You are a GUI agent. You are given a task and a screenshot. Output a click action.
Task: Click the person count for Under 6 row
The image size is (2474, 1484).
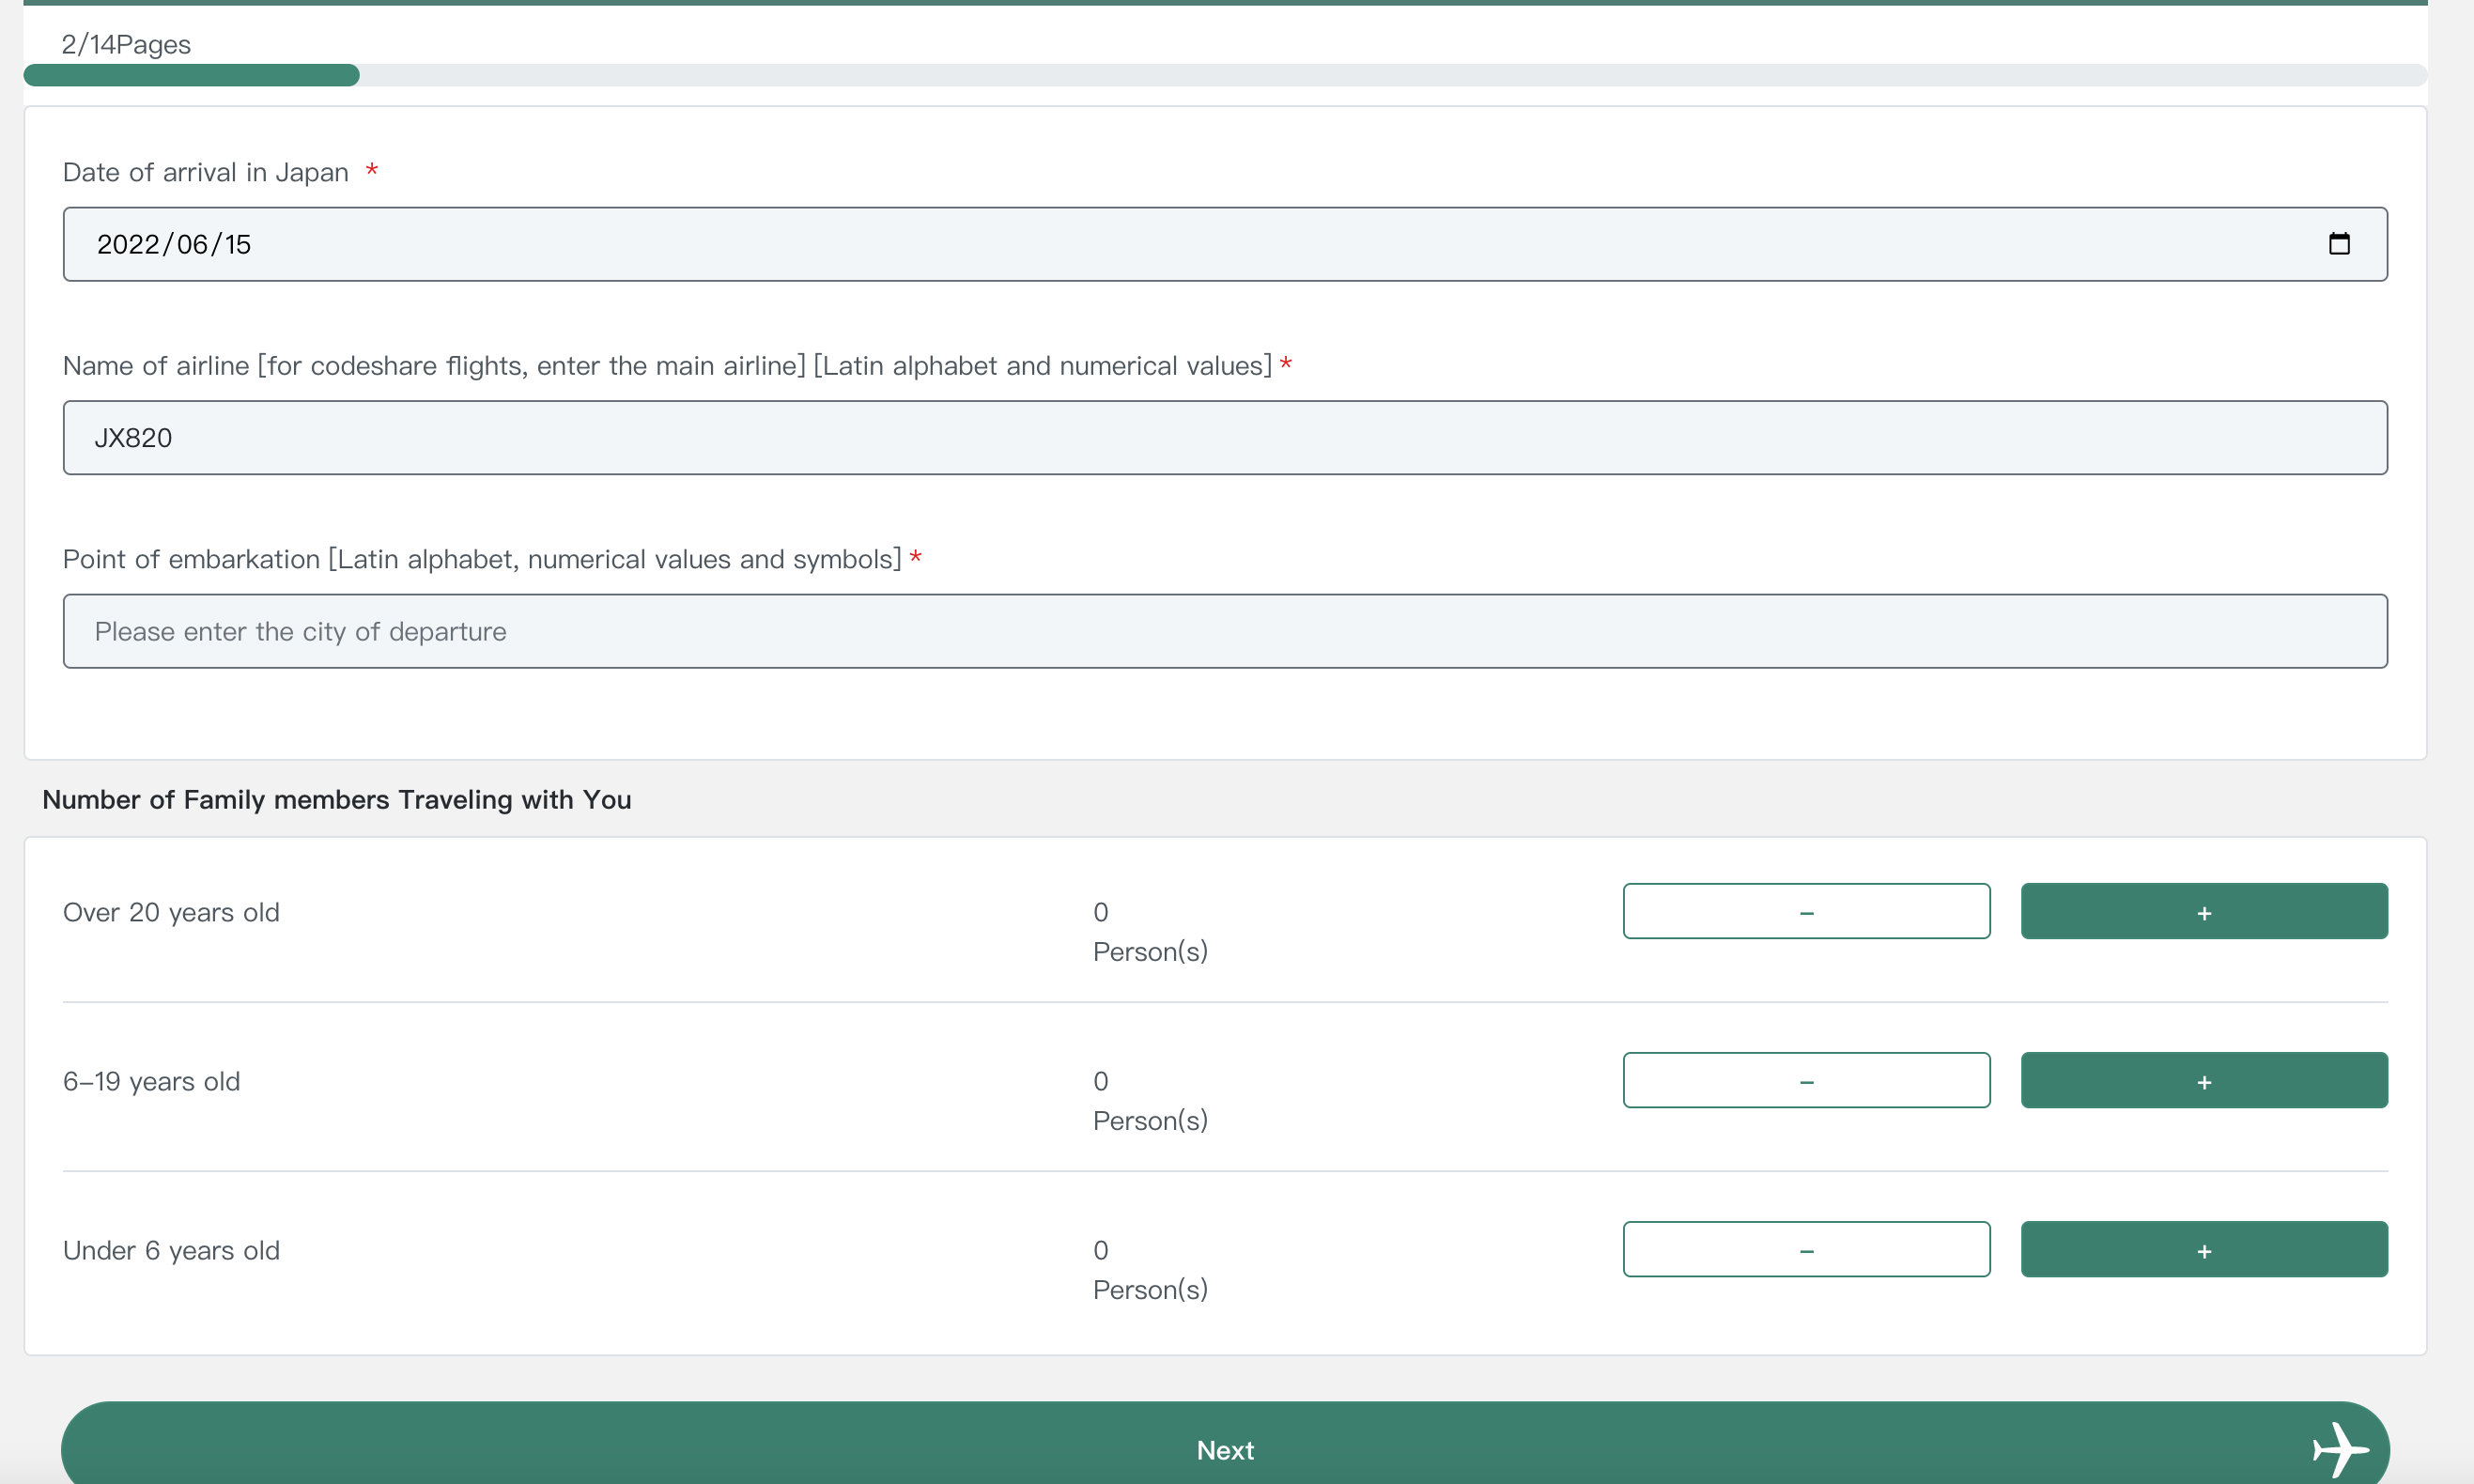coord(1150,1269)
